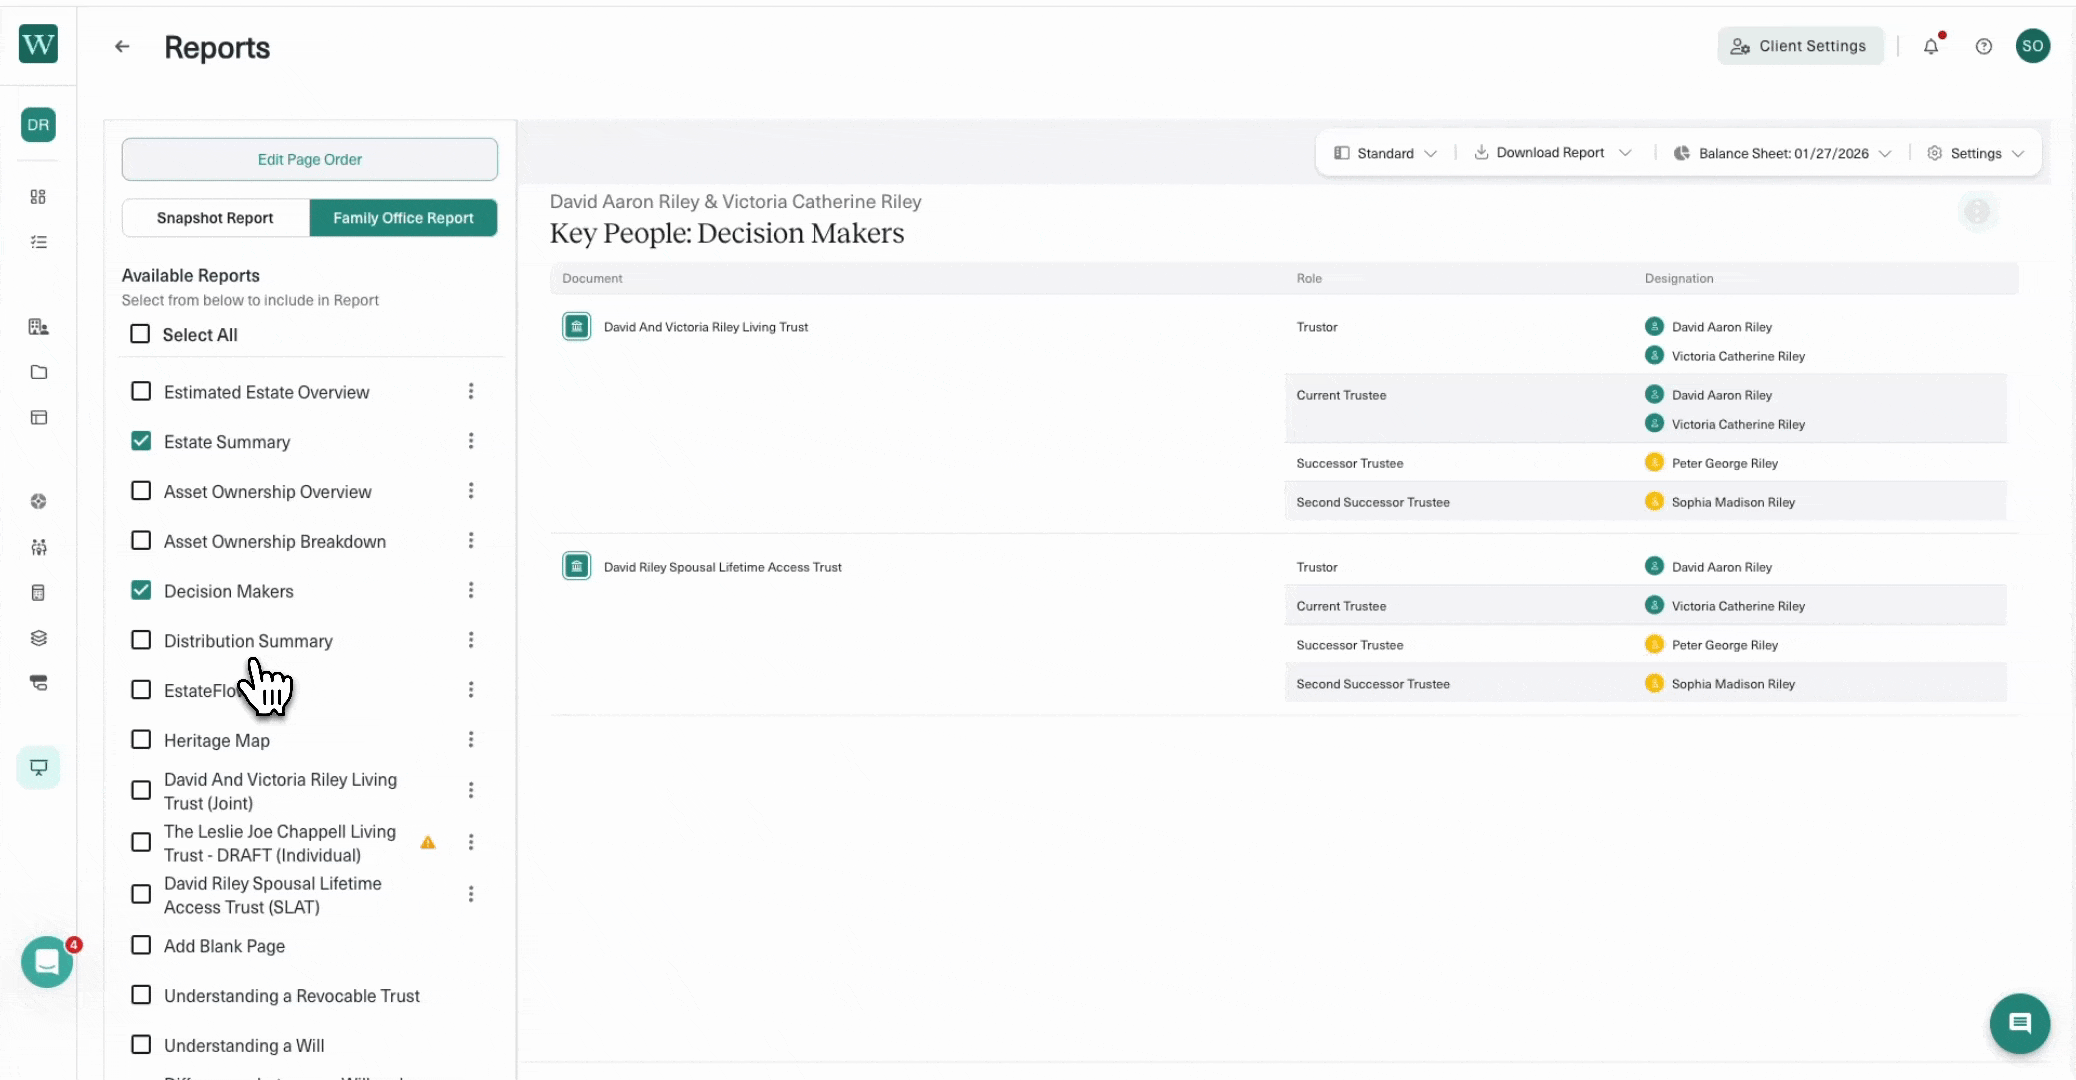Screen dimensions: 2076x1080
Task: Click the Edit Page Order button
Action: point(309,159)
